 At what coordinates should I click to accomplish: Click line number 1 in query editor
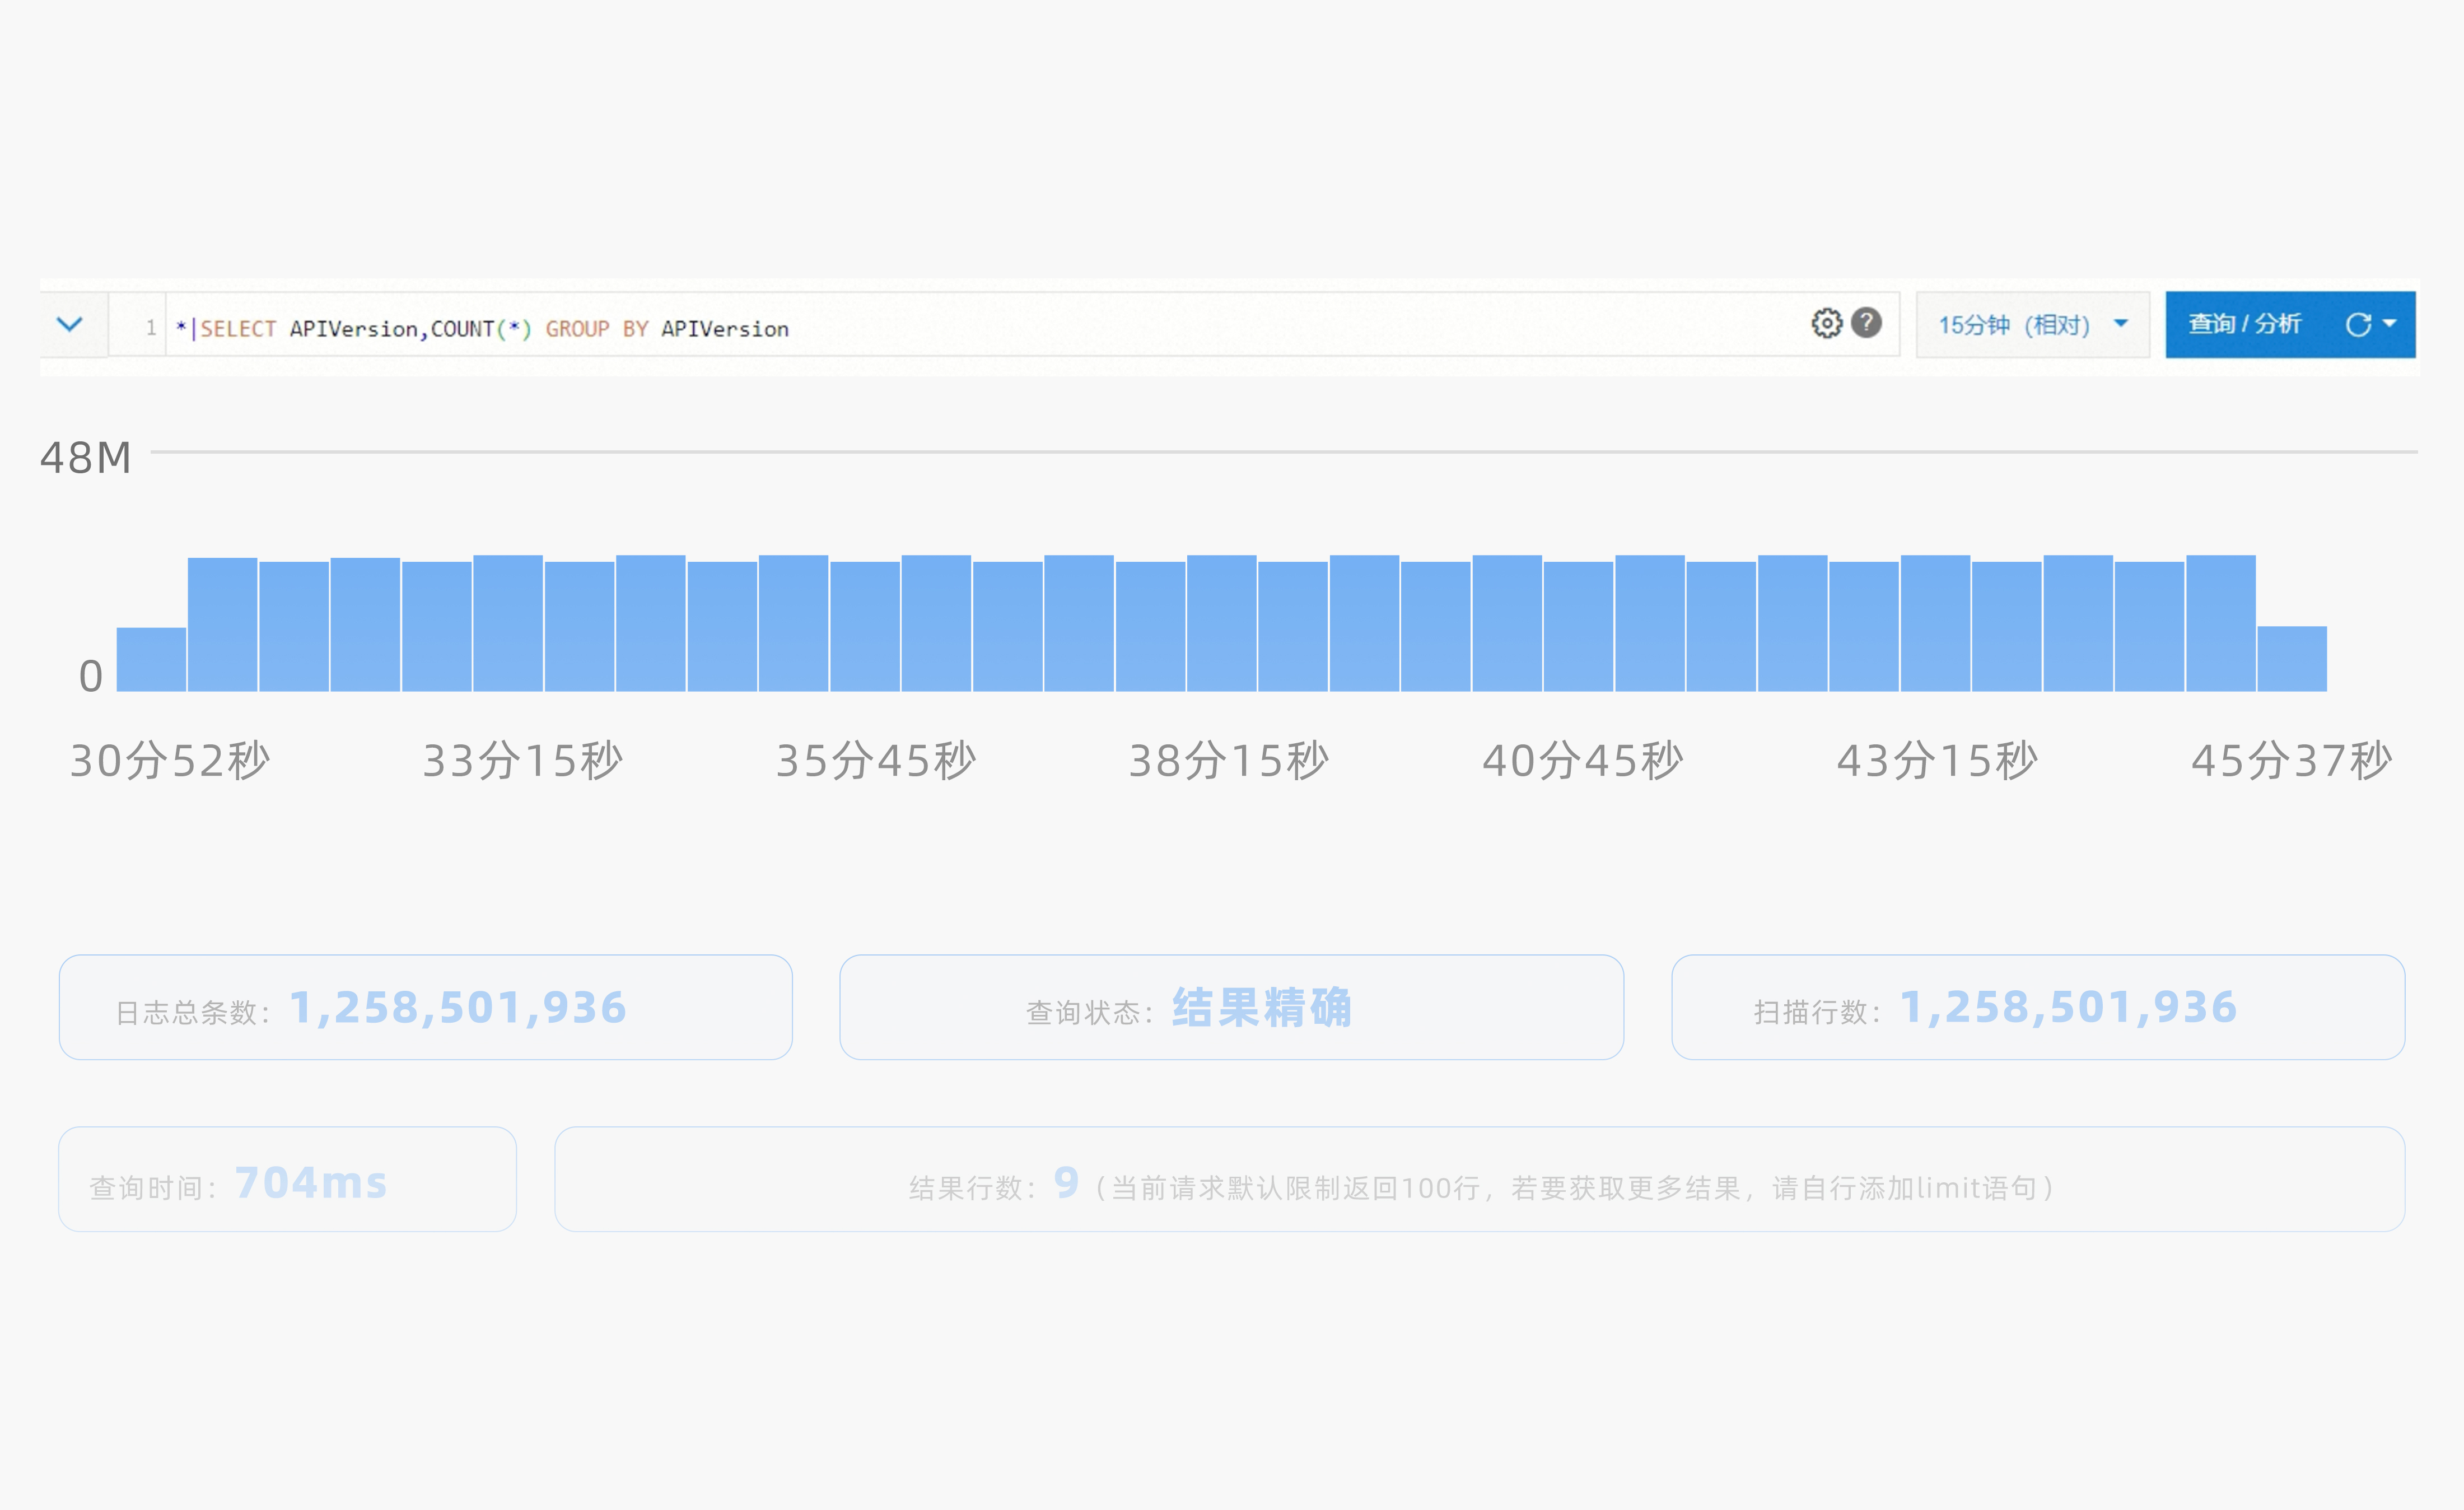150,328
